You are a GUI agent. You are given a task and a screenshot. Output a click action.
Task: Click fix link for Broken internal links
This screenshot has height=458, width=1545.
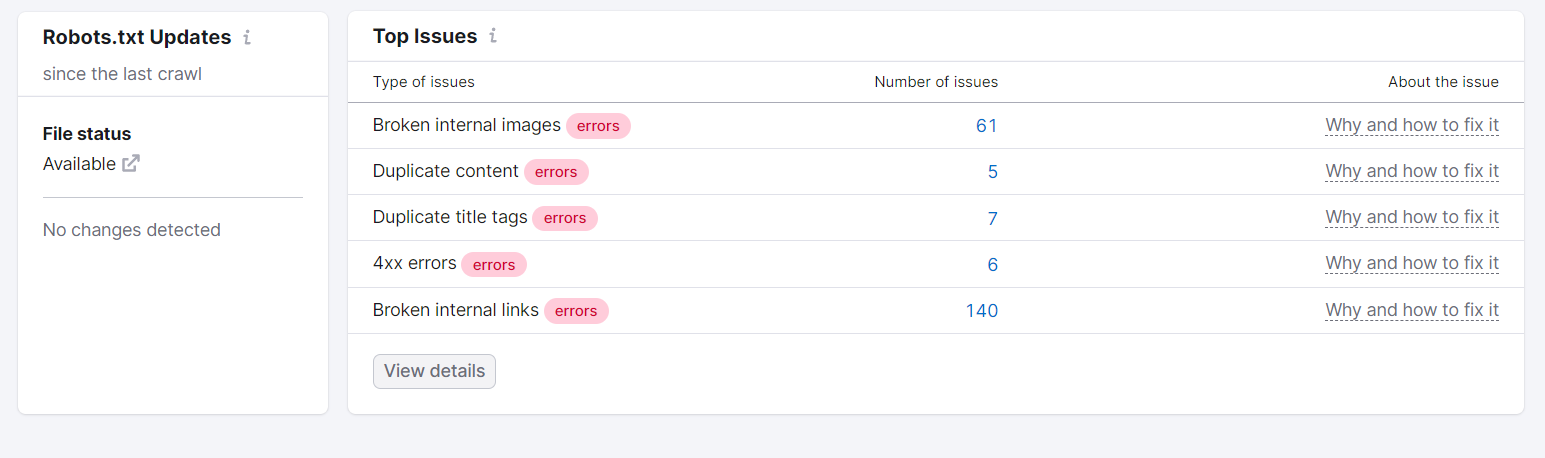click(x=1411, y=310)
